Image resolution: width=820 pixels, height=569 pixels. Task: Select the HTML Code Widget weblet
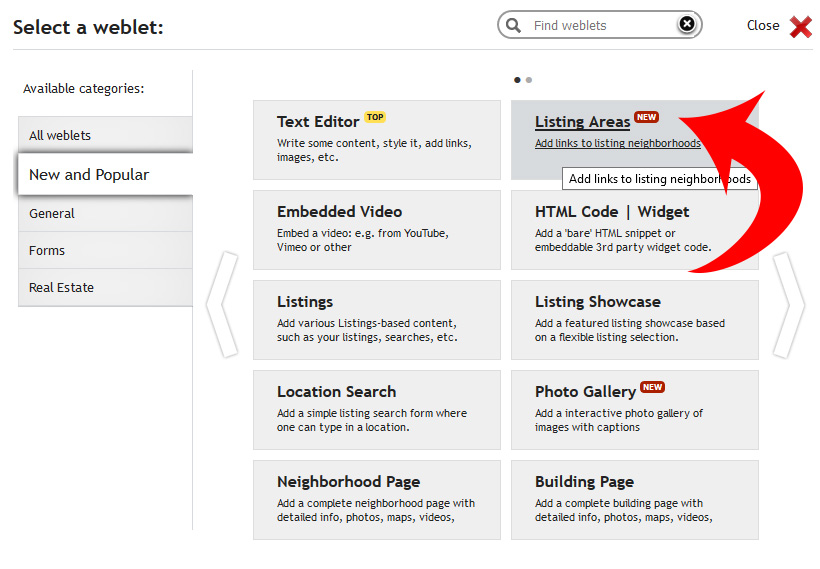click(x=634, y=230)
